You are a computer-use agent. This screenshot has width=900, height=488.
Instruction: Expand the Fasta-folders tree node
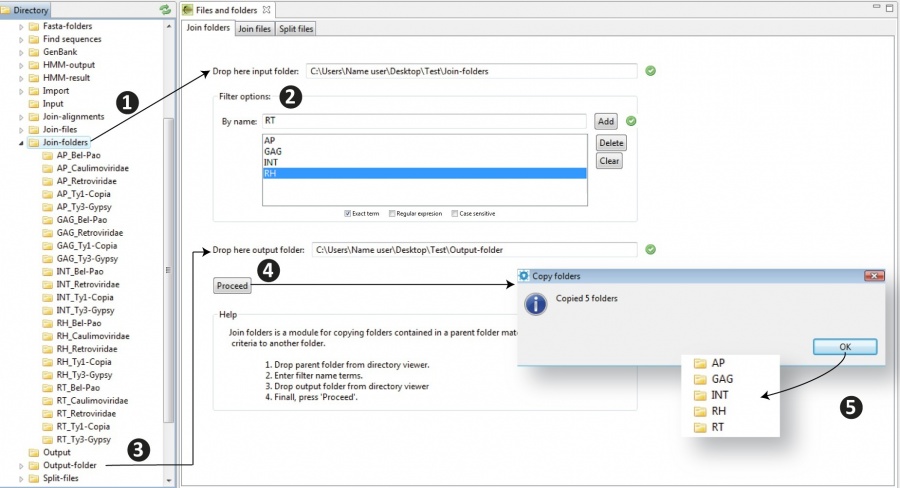point(21,26)
